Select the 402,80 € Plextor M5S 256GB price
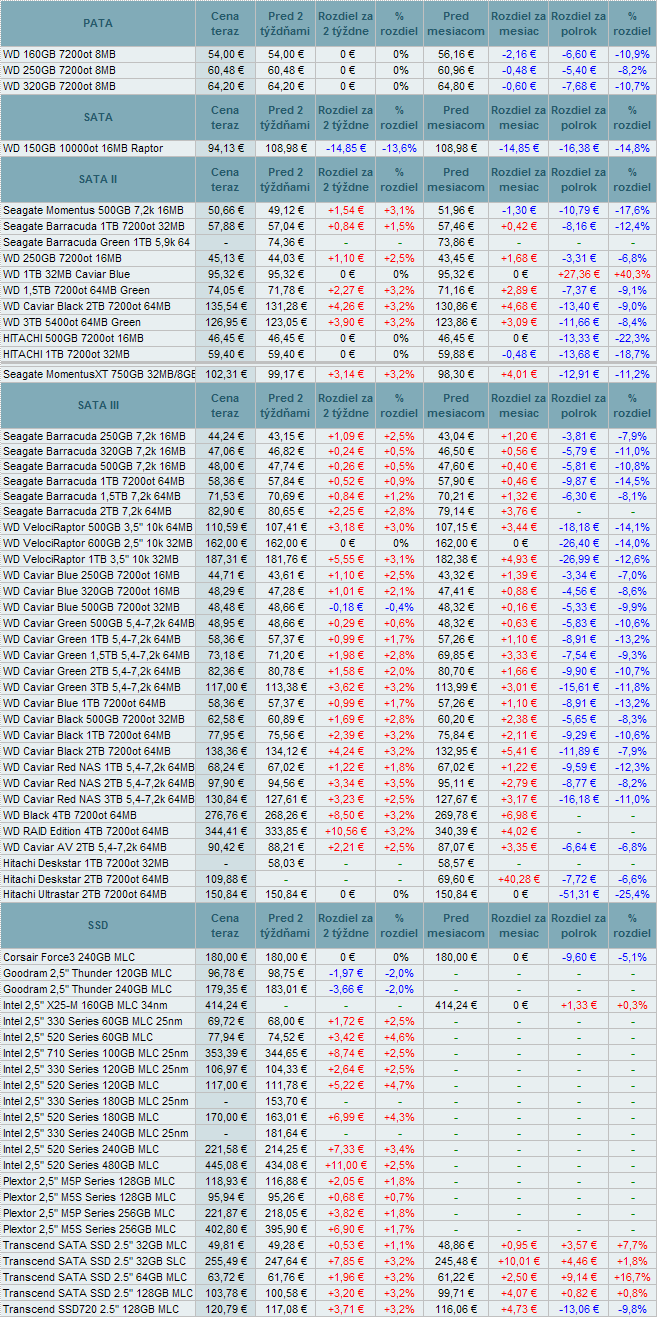This screenshot has height=1317, width=657. [x=226, y=1229]
